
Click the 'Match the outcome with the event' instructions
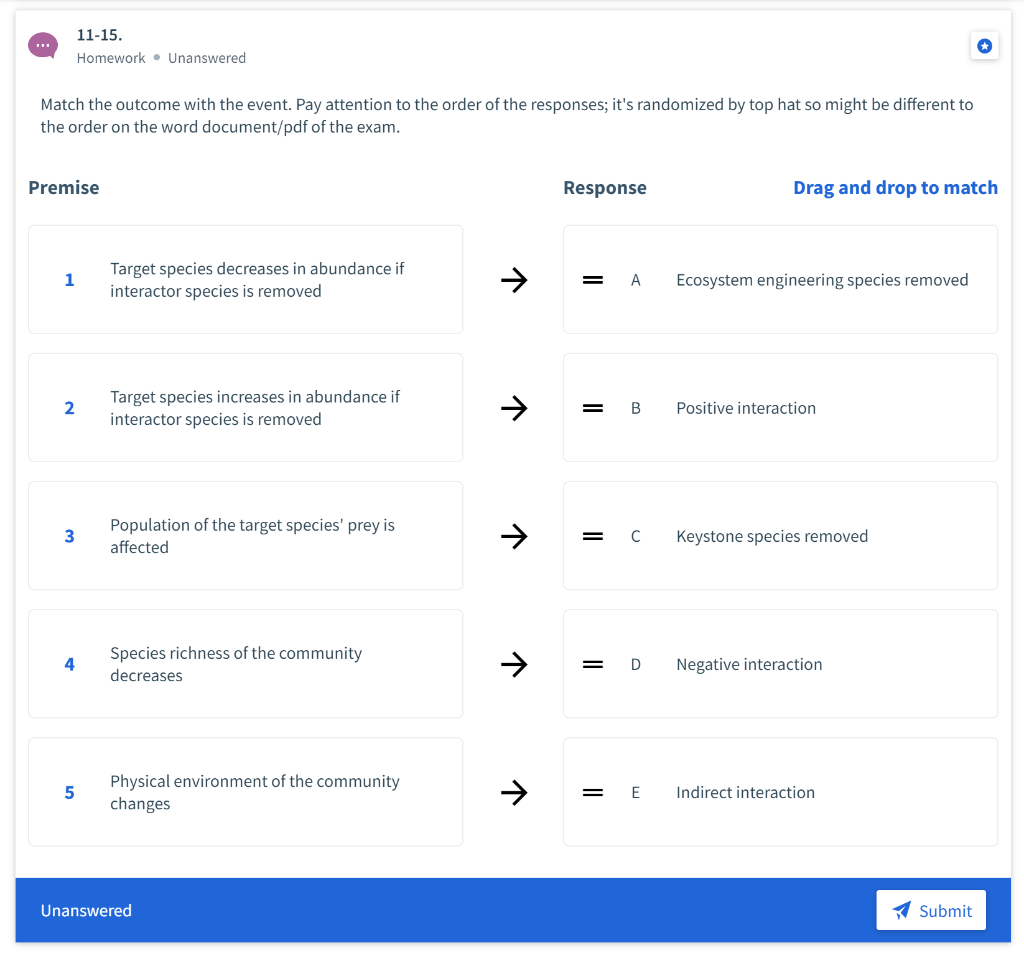(507, 116)
